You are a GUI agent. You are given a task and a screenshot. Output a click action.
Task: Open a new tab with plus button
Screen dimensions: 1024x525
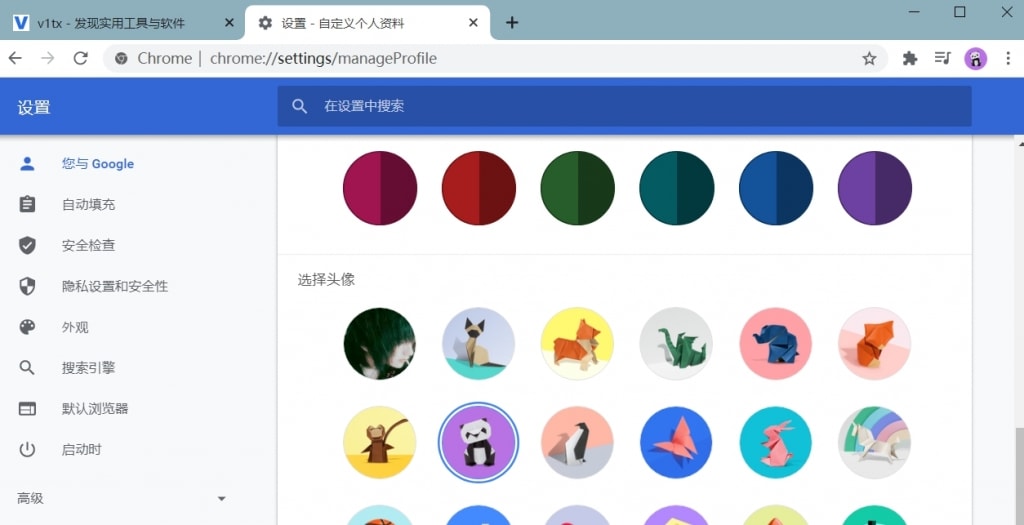[512, 23]
